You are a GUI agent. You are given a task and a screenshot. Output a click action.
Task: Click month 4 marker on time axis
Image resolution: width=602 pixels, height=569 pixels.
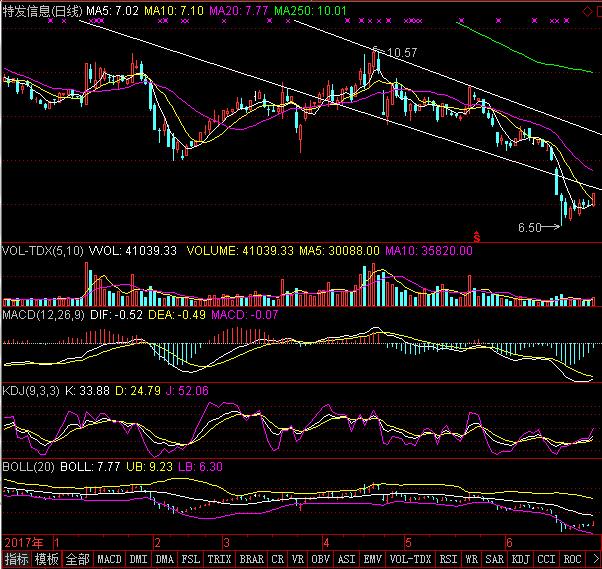click(326, 543)
